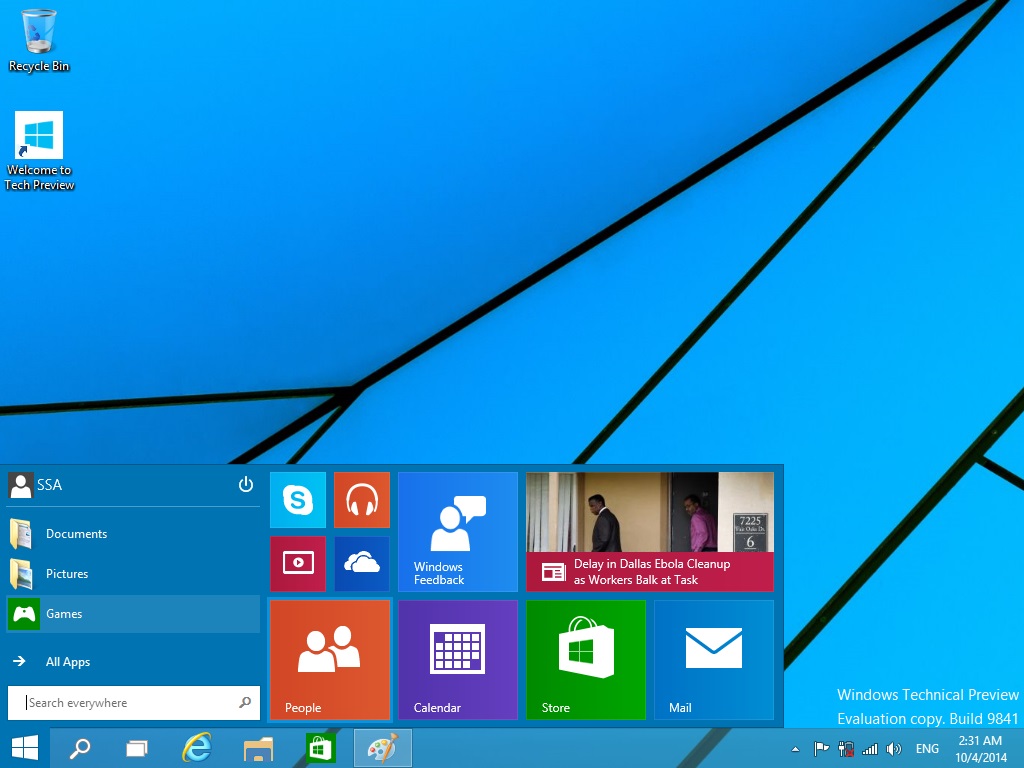Click the Search everywhere box
1024x768 pixels.
click(x=134, y=703)
